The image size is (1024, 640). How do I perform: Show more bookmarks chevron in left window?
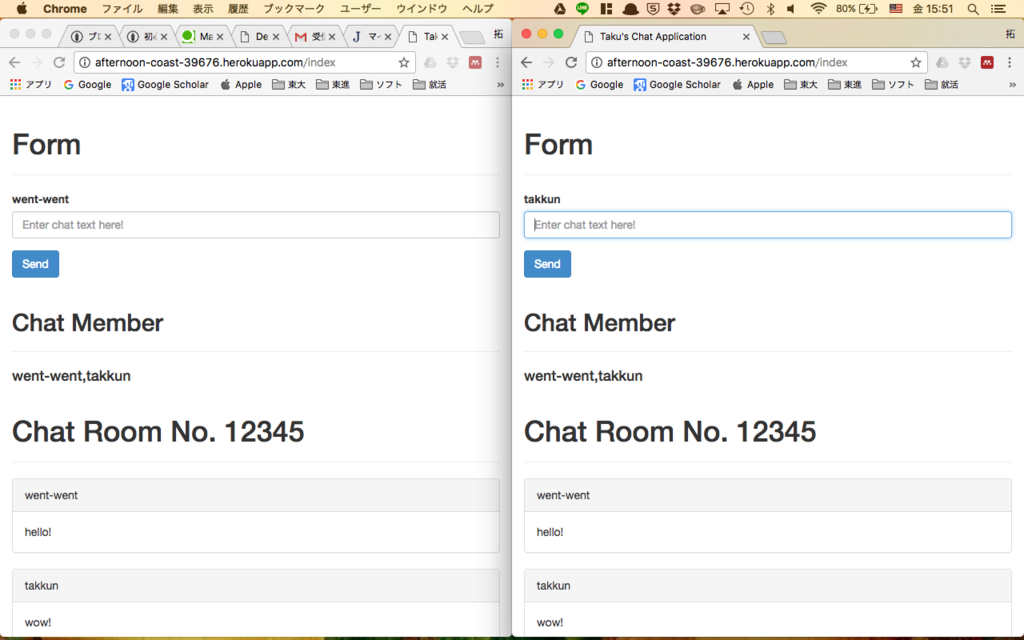pyautogui.click(x=500, y=84)
